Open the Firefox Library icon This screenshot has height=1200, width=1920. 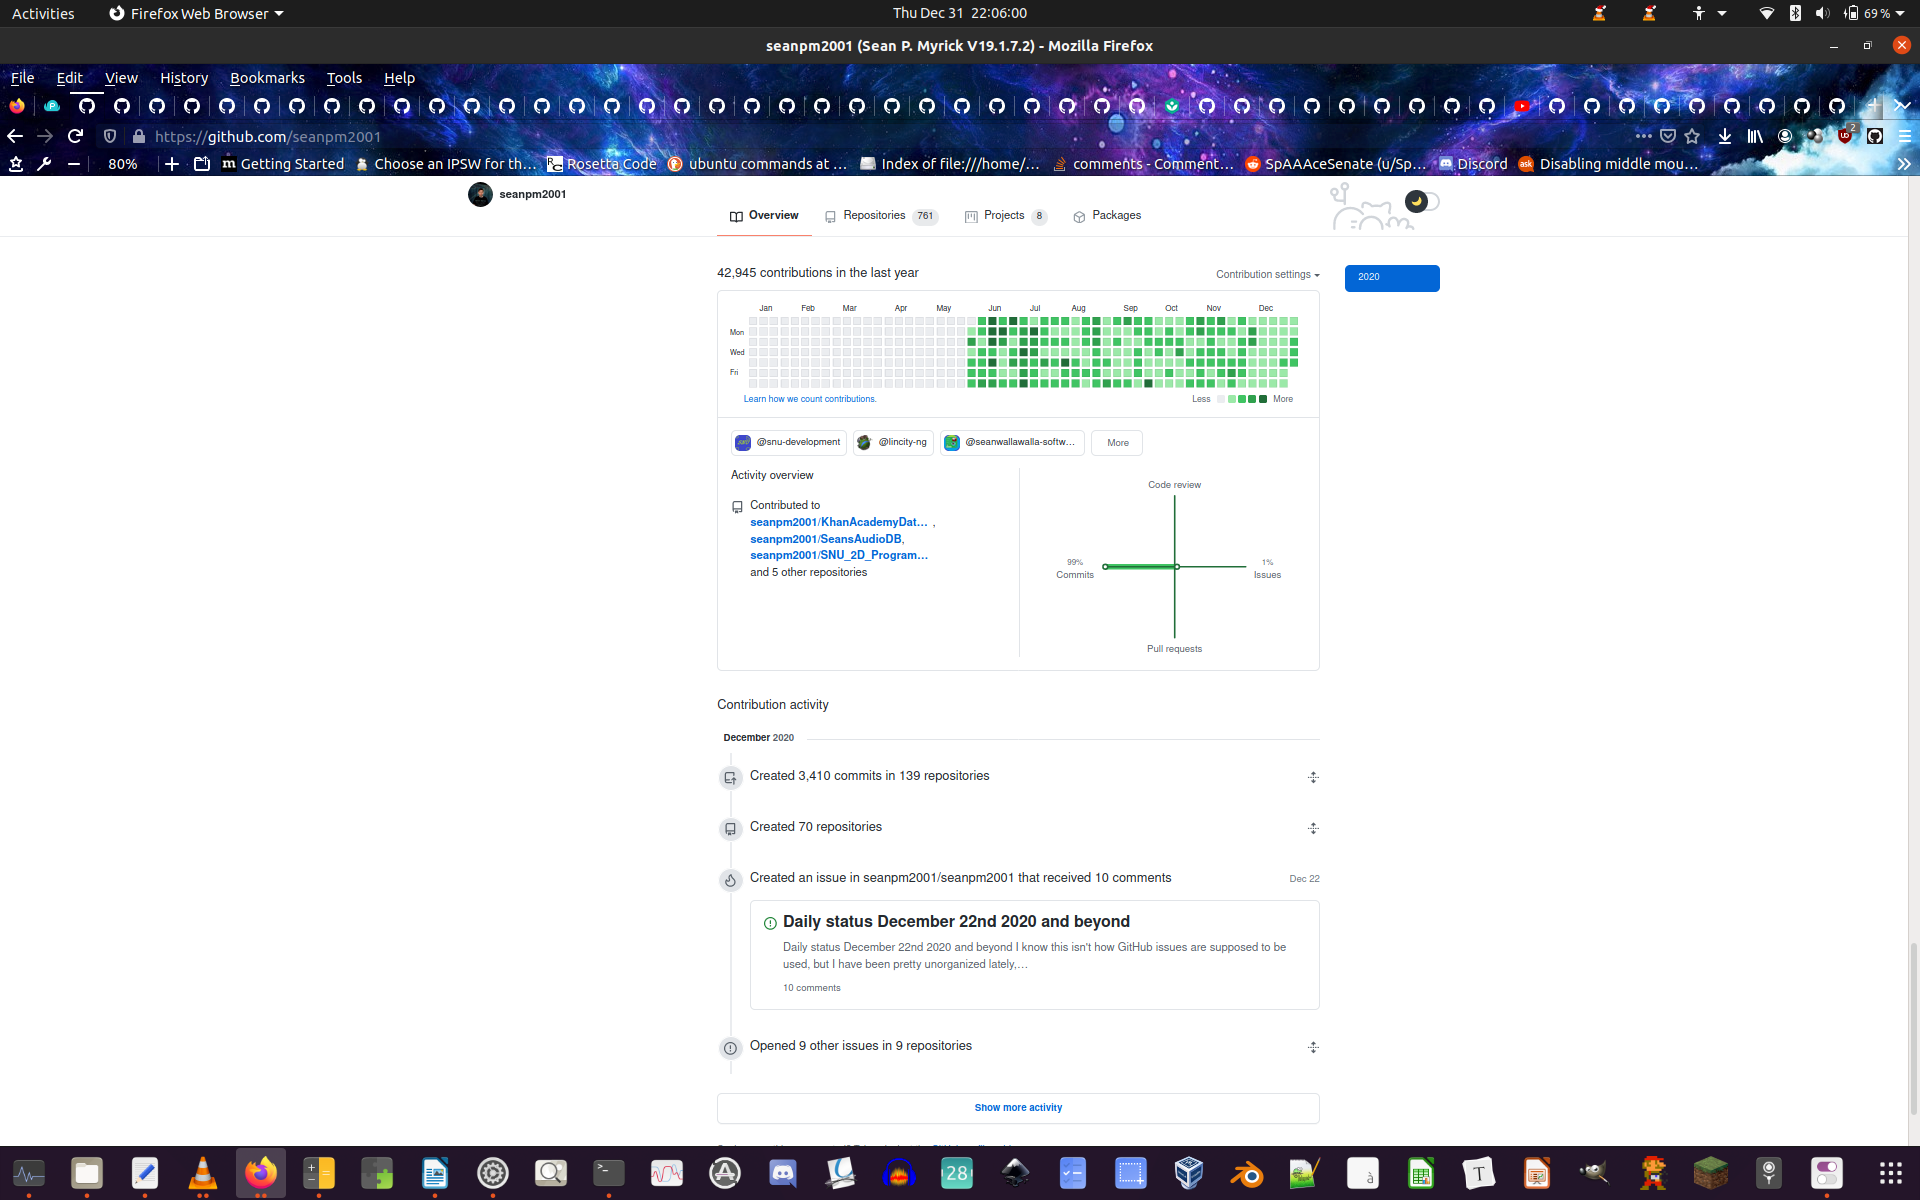[x=1755, y=136]
